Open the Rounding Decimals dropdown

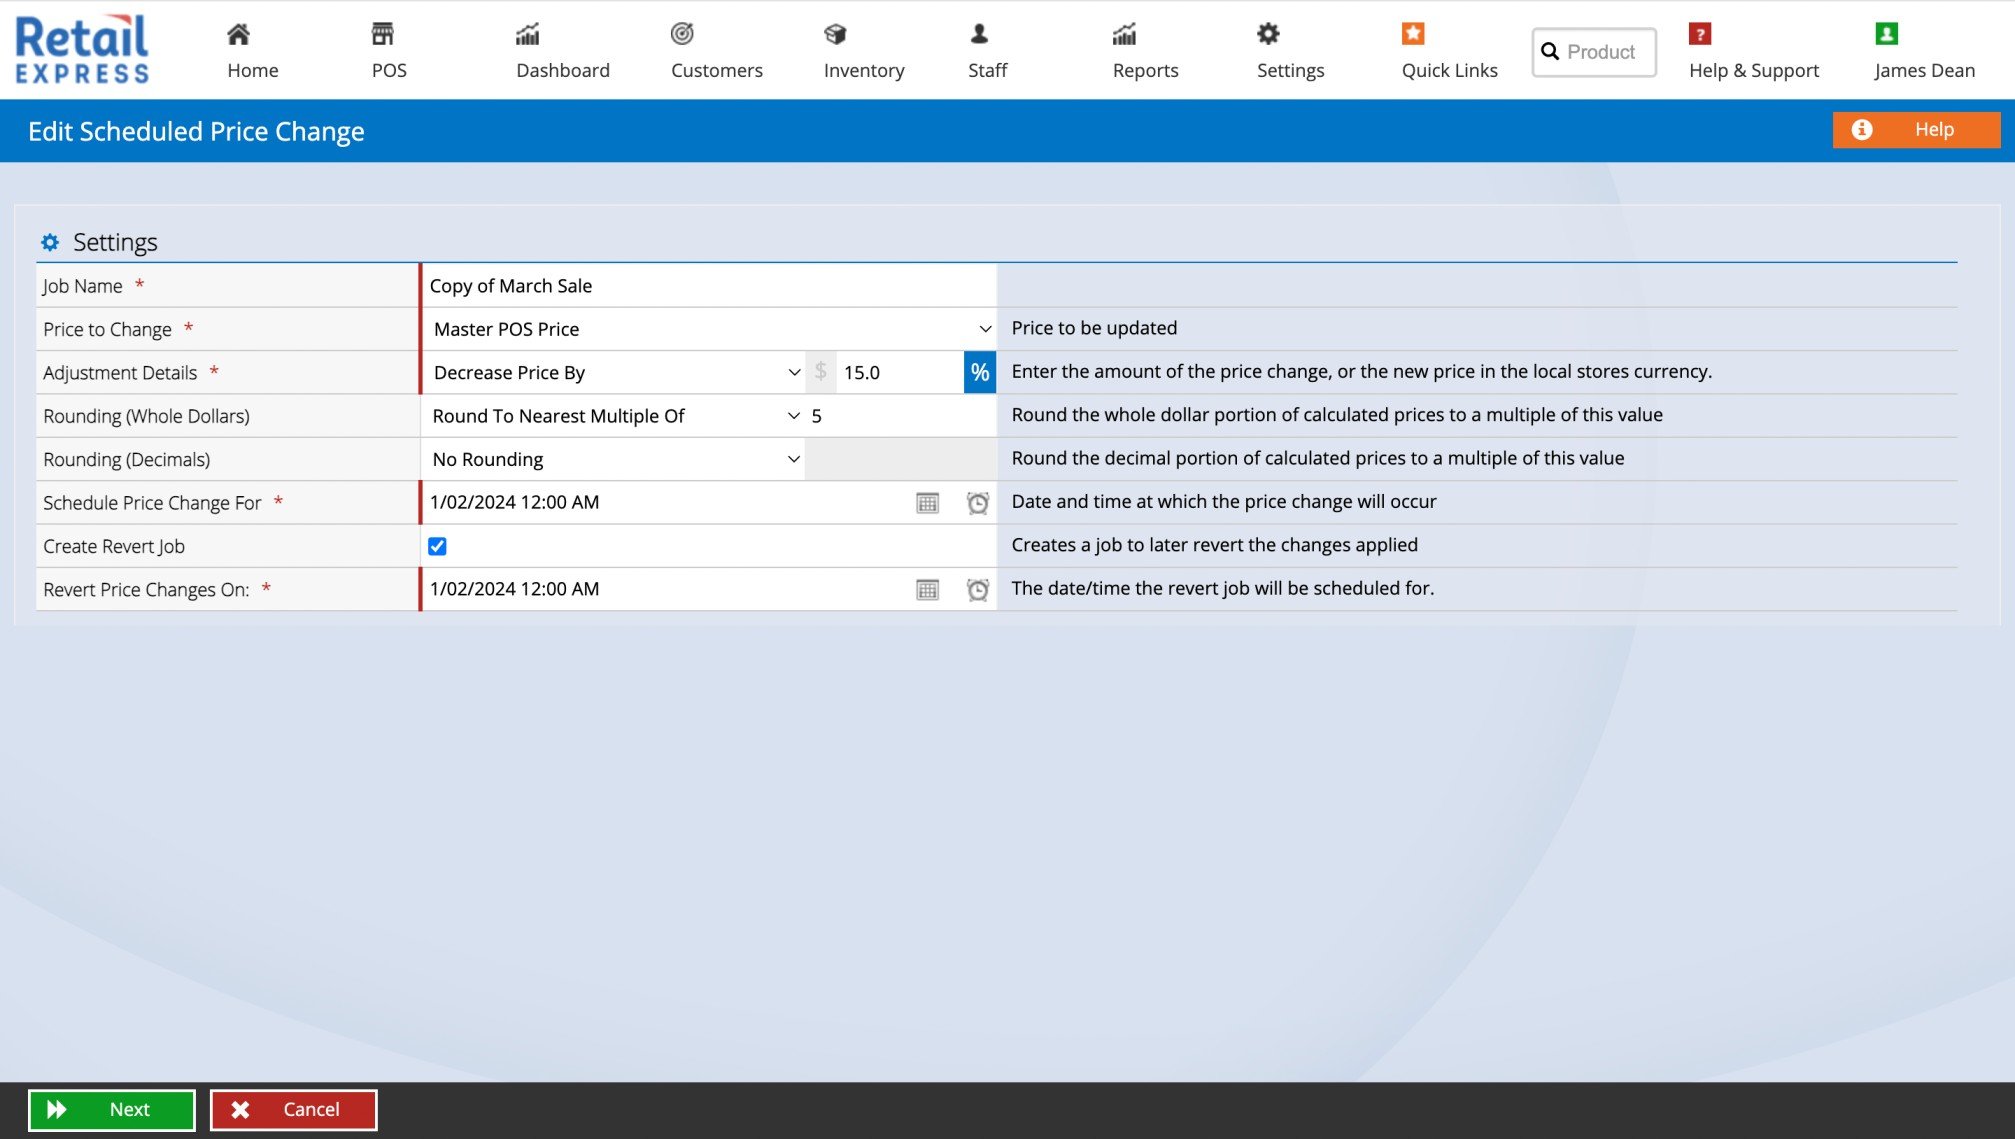click(614, 459)
